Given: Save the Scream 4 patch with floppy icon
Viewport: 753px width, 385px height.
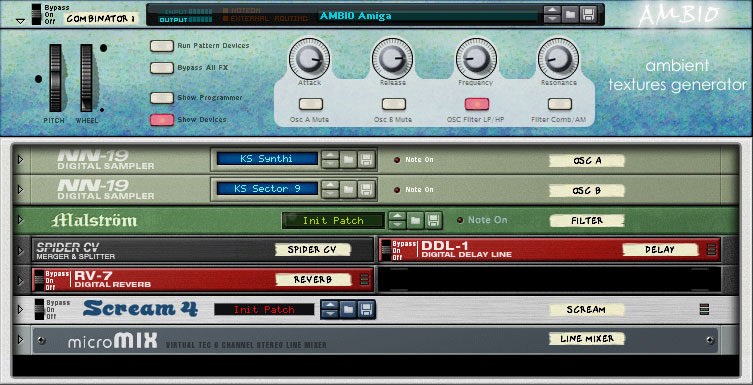Looking at the screenshot, I should tap(366, 310).
